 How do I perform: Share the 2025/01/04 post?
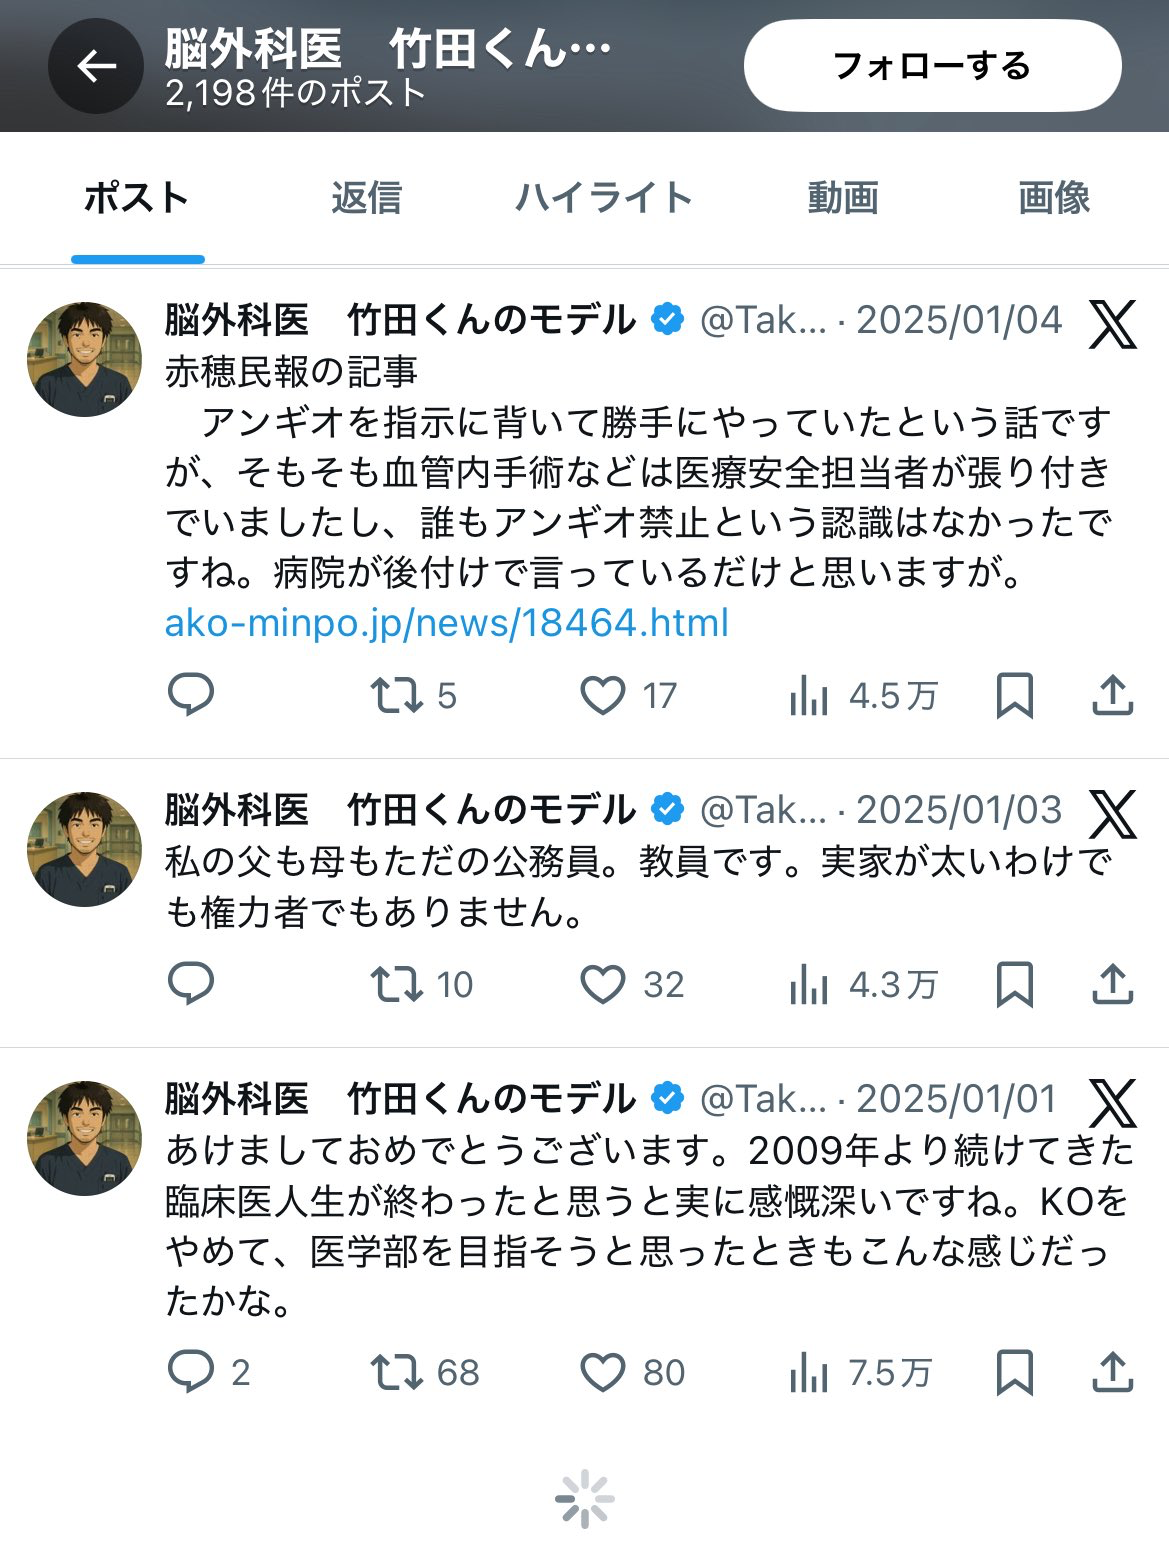(x=1112, y=695)
